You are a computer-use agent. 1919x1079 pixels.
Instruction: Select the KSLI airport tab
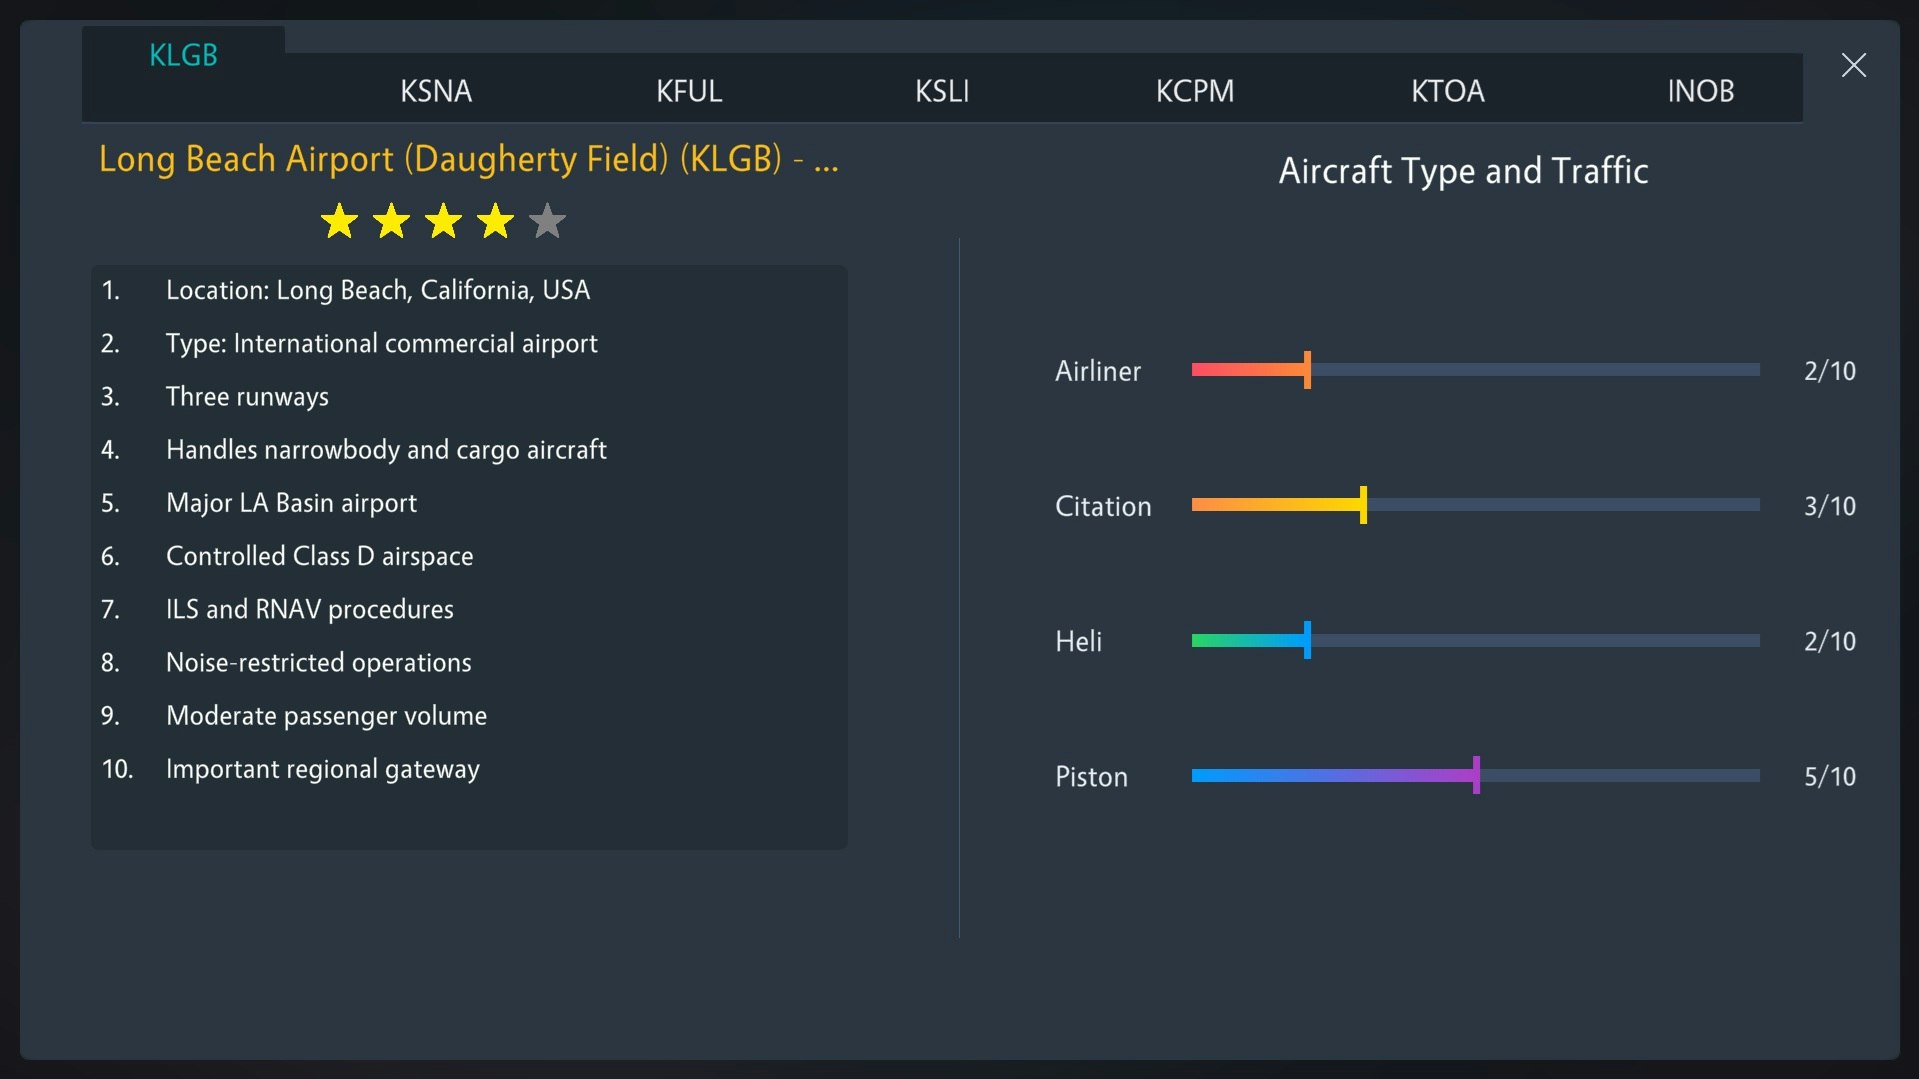pos(941,90)
